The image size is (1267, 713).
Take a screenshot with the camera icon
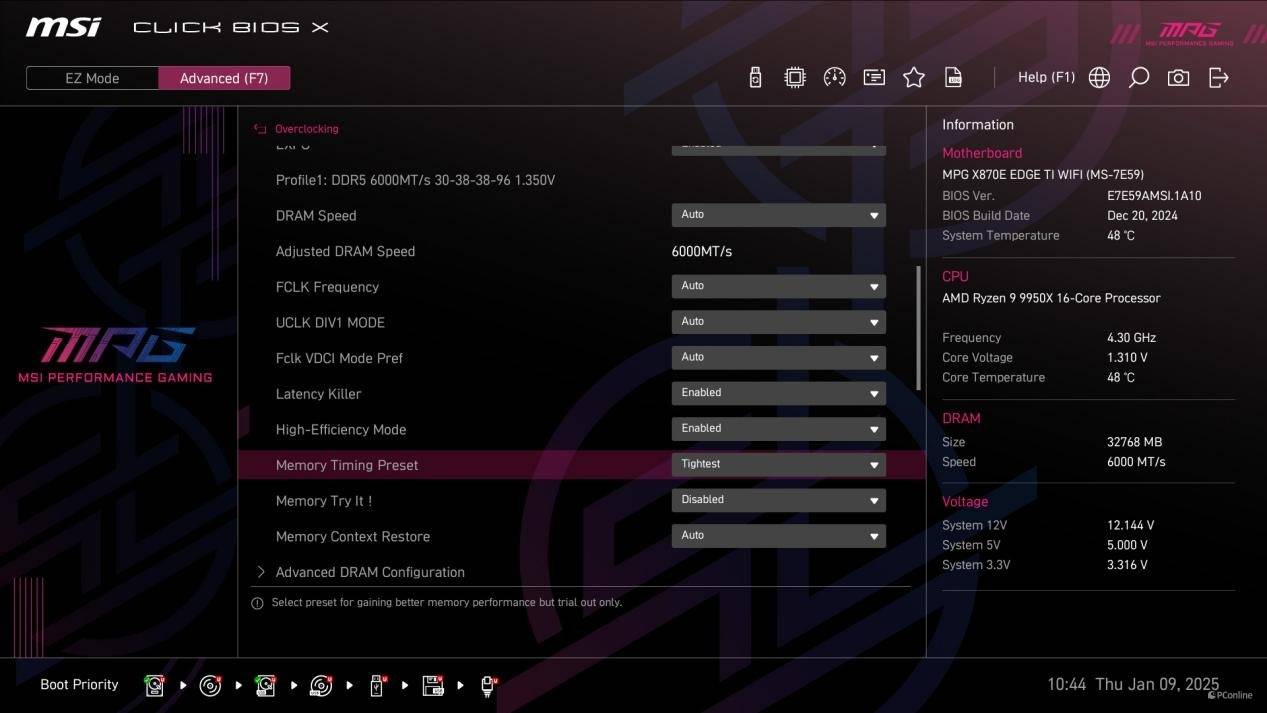(1178, 78)
